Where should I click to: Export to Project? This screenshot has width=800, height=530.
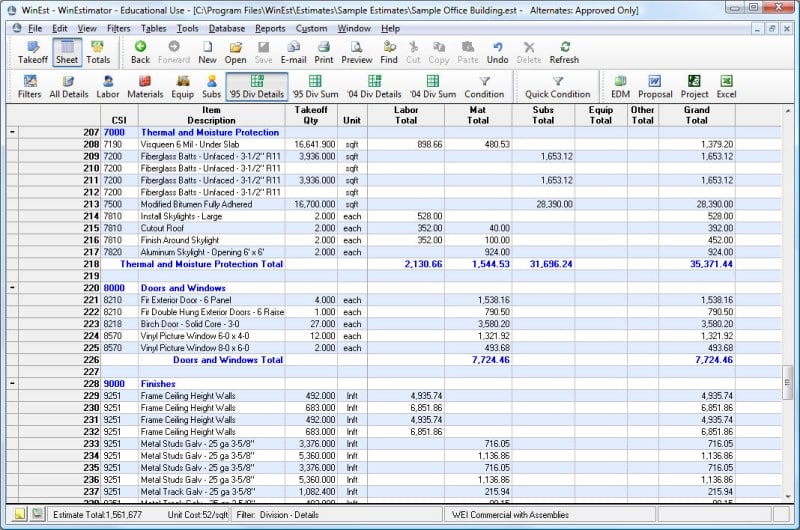click(x=694, y=87)
